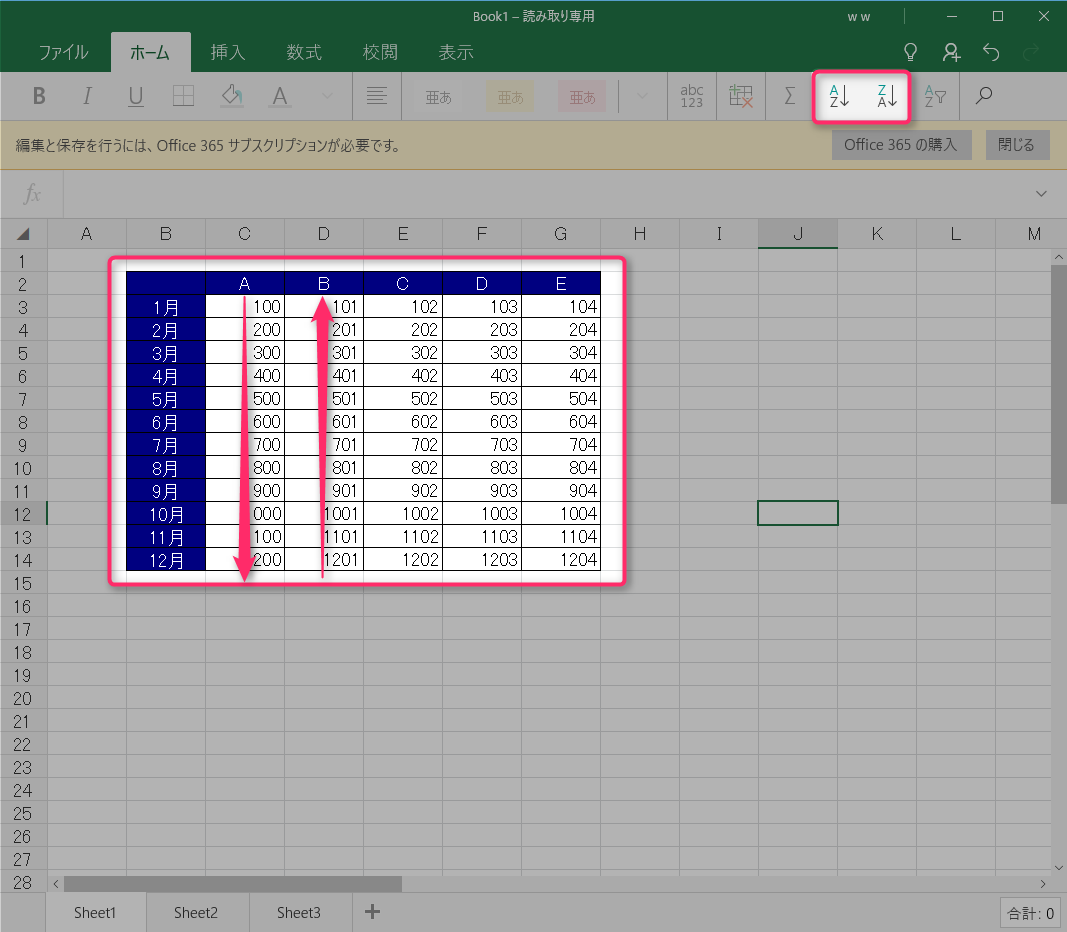Click the 合計: 0 status box
This screenshot has height=932, width=1067.
(1030, 914)
